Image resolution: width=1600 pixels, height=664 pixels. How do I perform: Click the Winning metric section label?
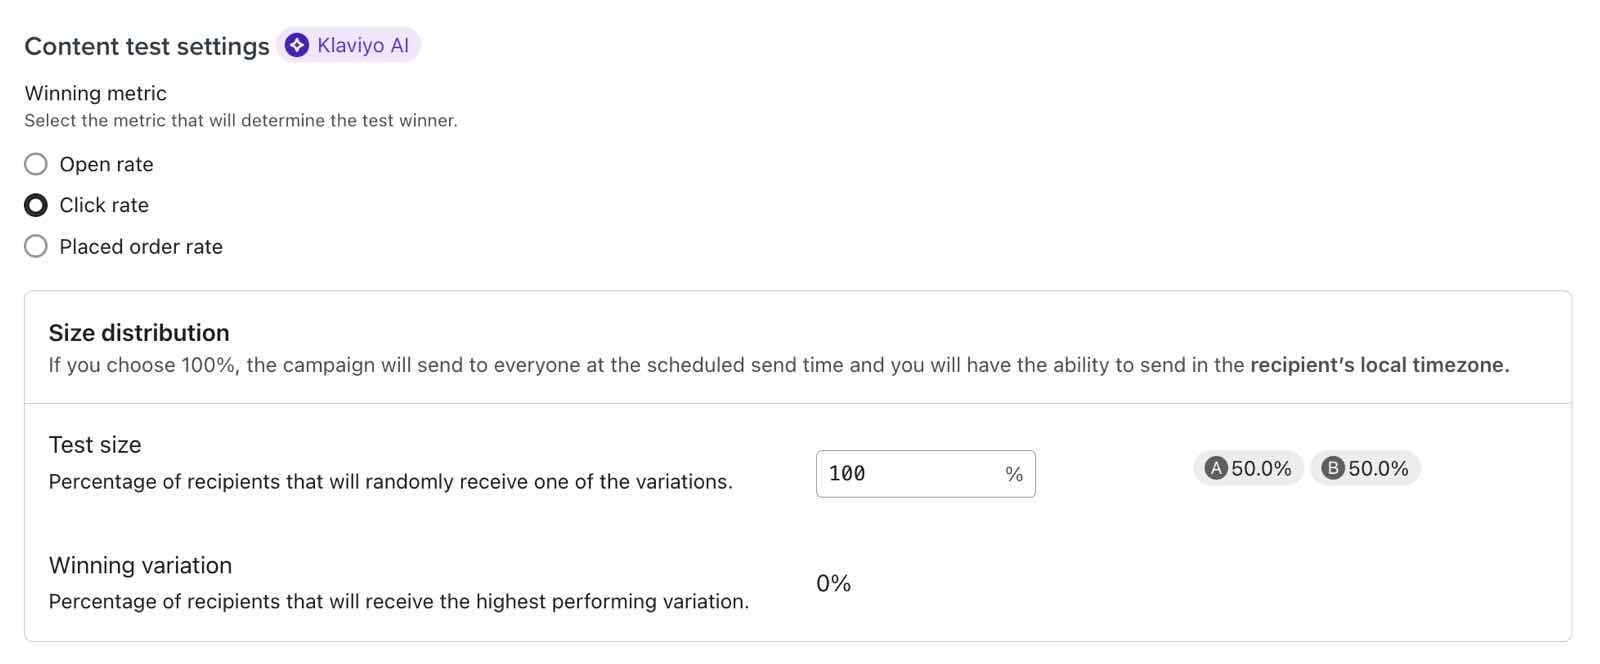[95, 93]
